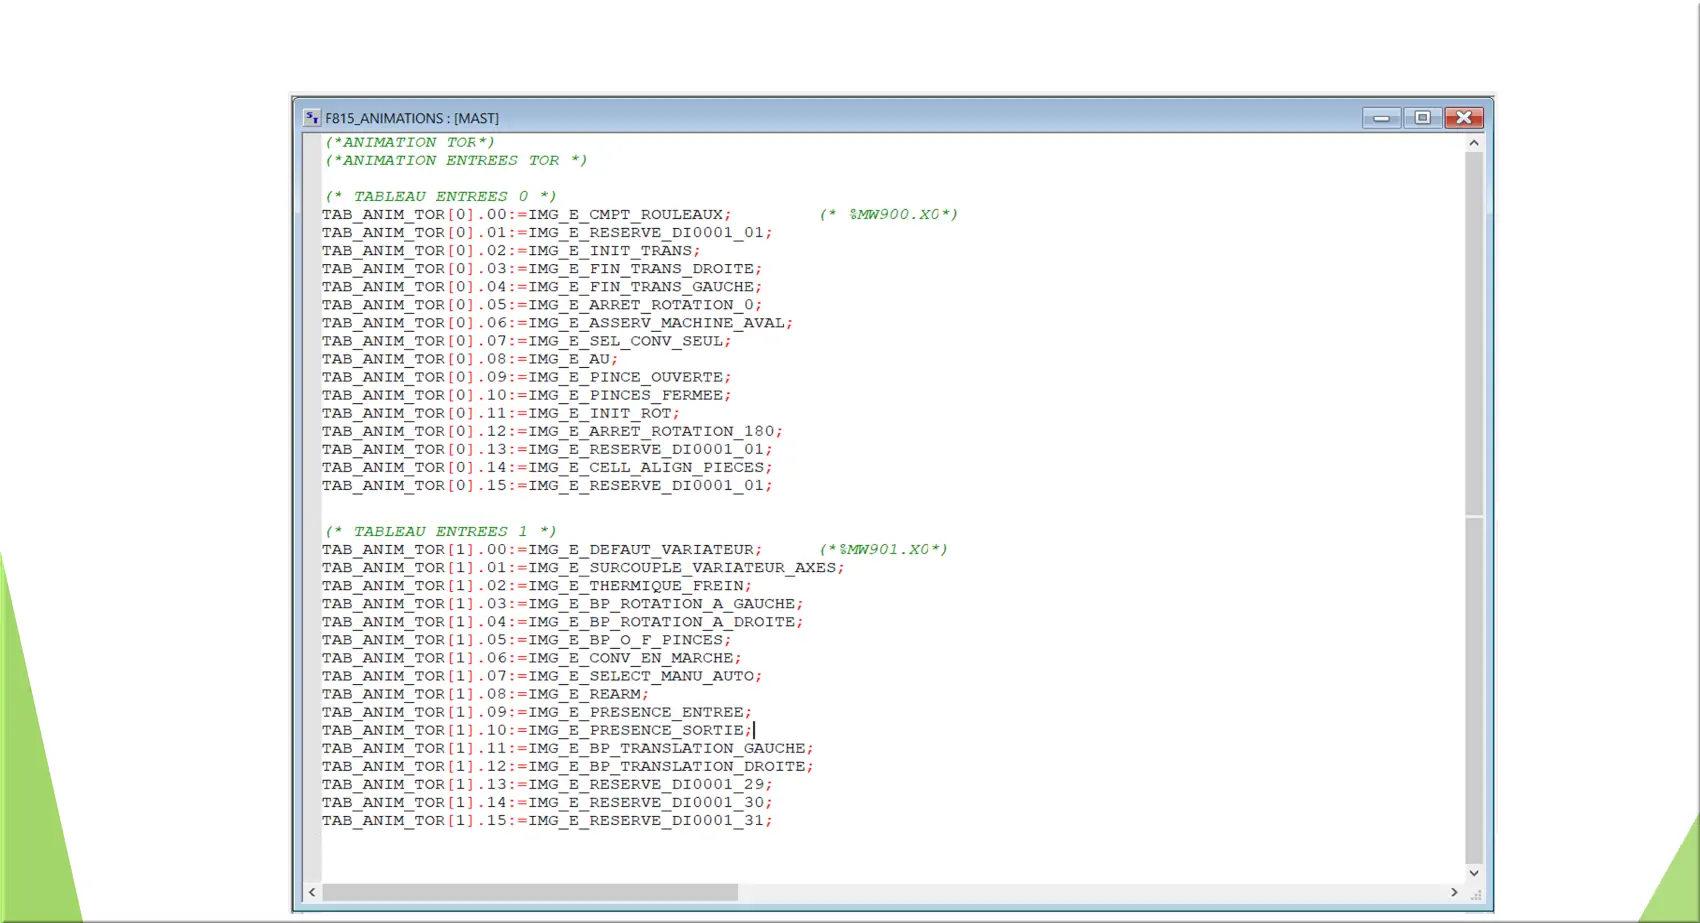Click line with IMG_E_CONV_EN_MARCHE
1700x923 pixels.
pyautogui.click(x=532, y=658)
